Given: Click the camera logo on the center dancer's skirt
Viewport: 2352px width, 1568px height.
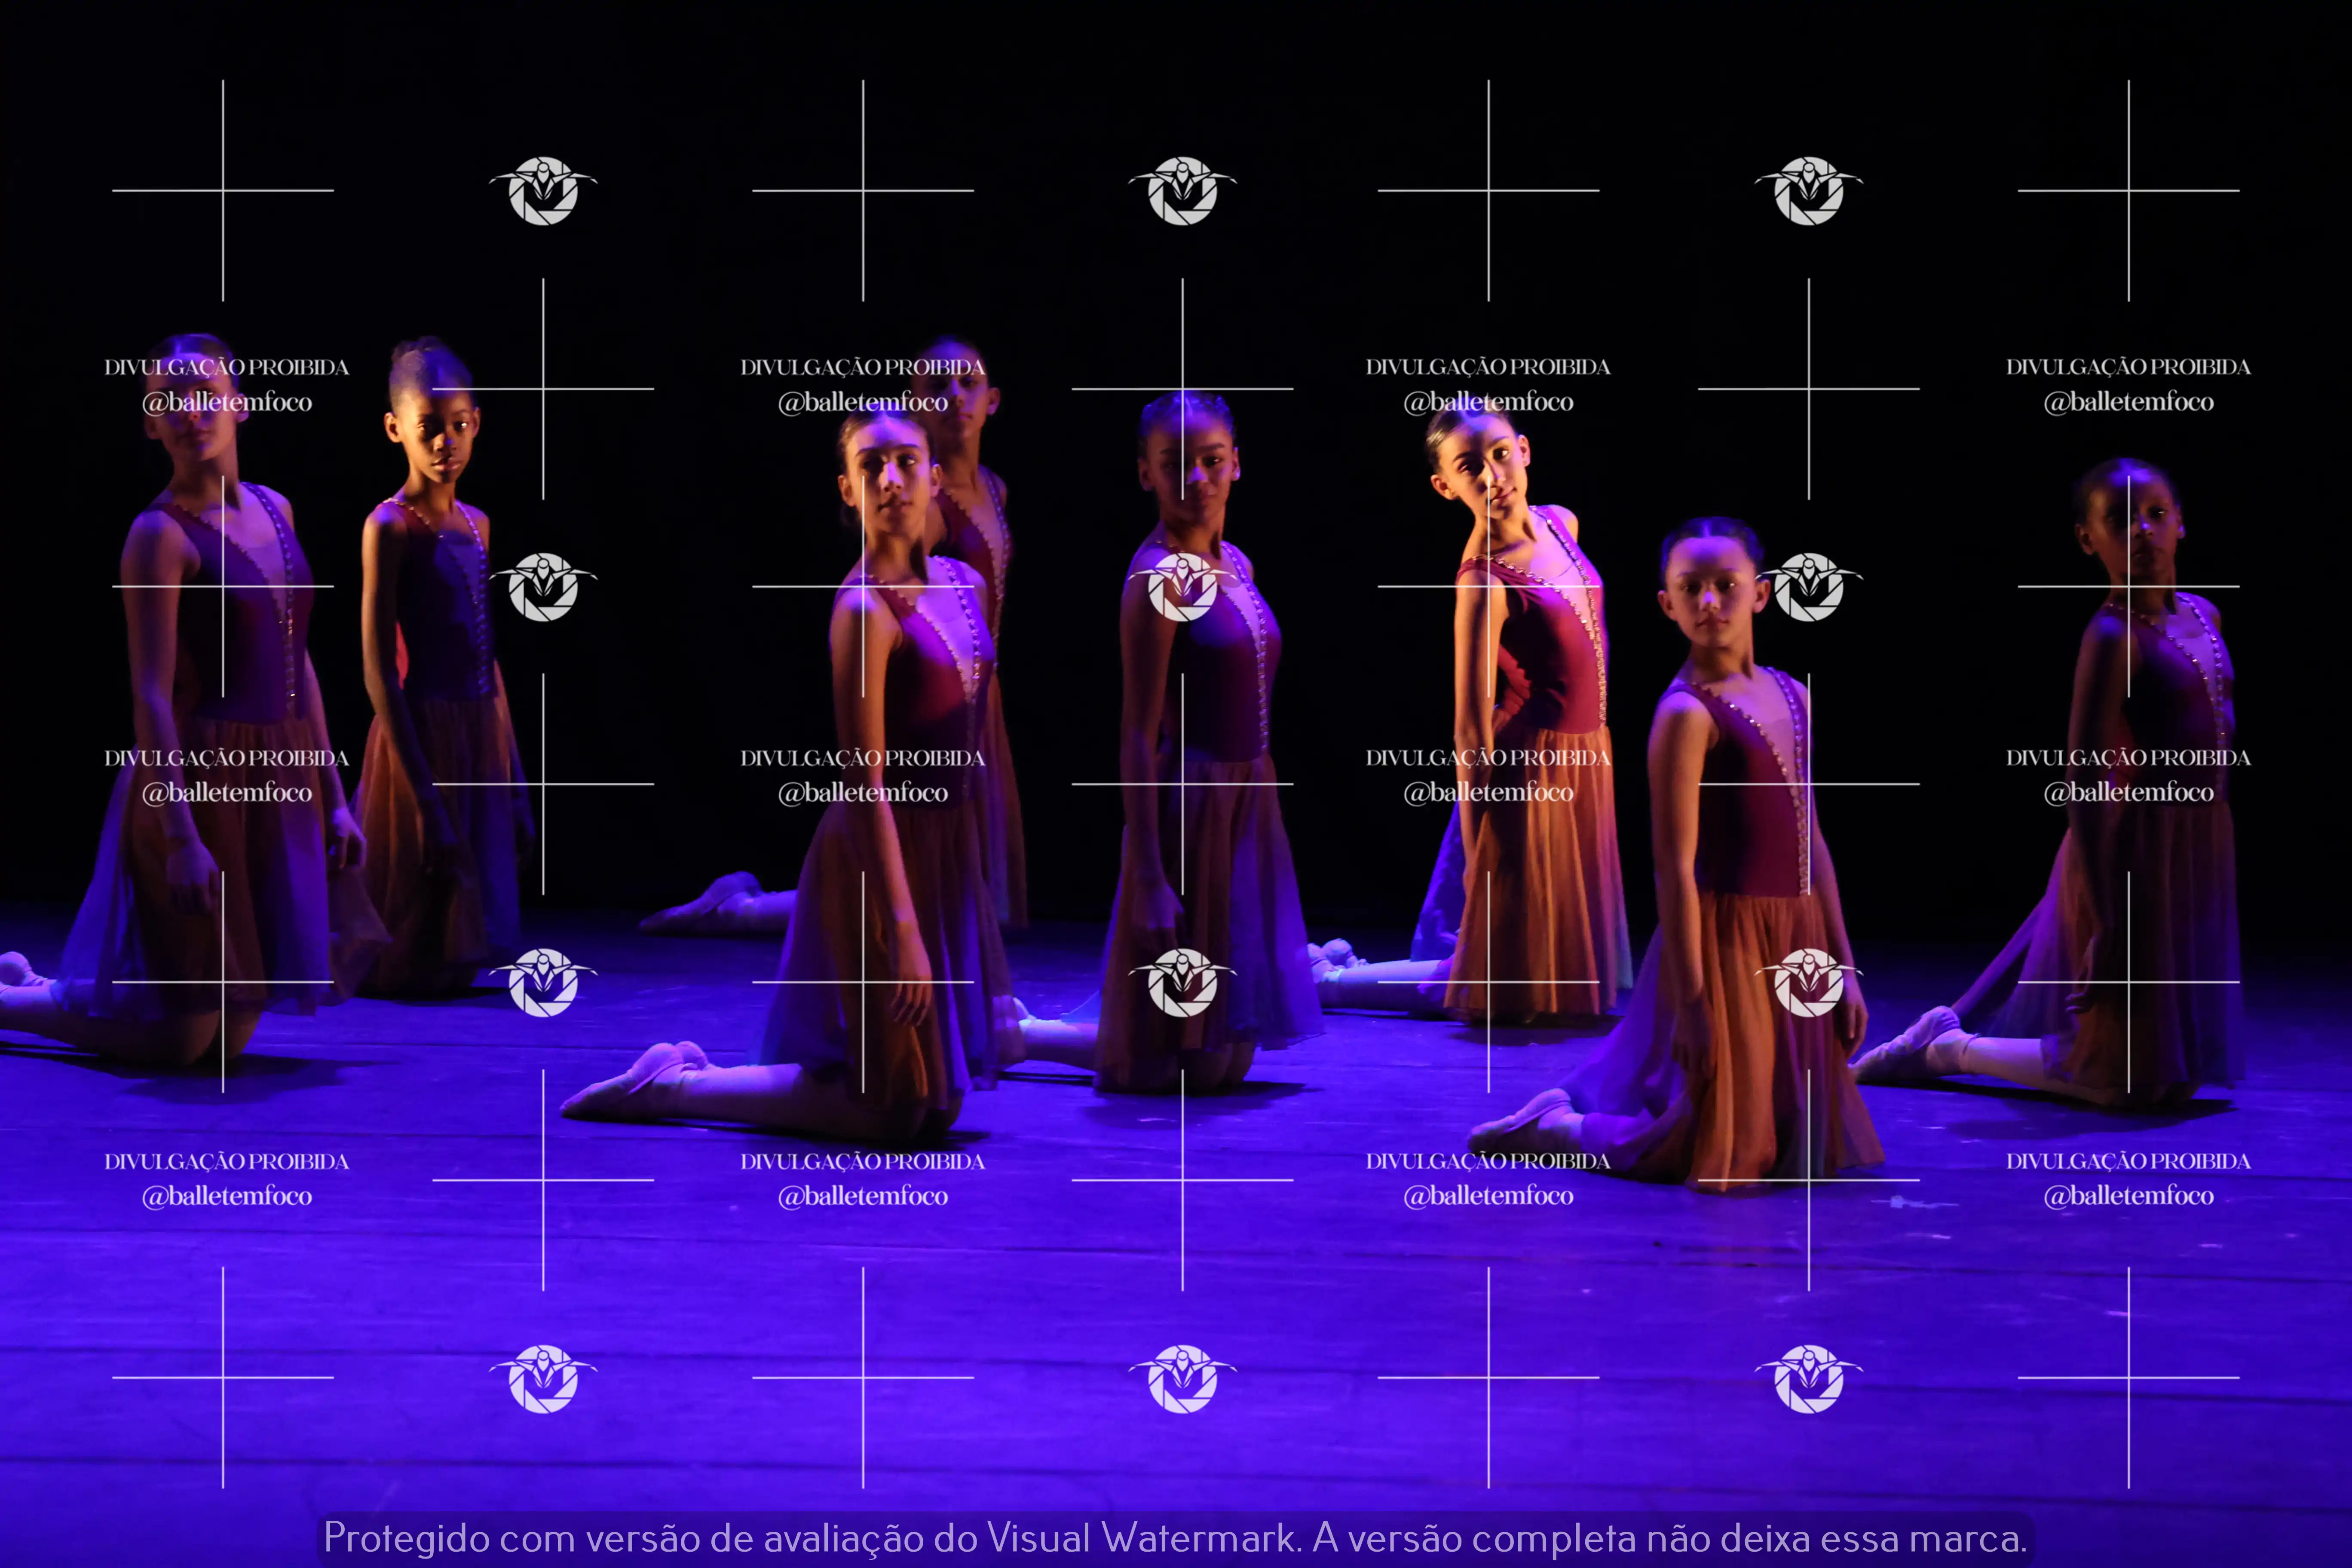Looking at the screenshot, I should [x=1182, y=982].
